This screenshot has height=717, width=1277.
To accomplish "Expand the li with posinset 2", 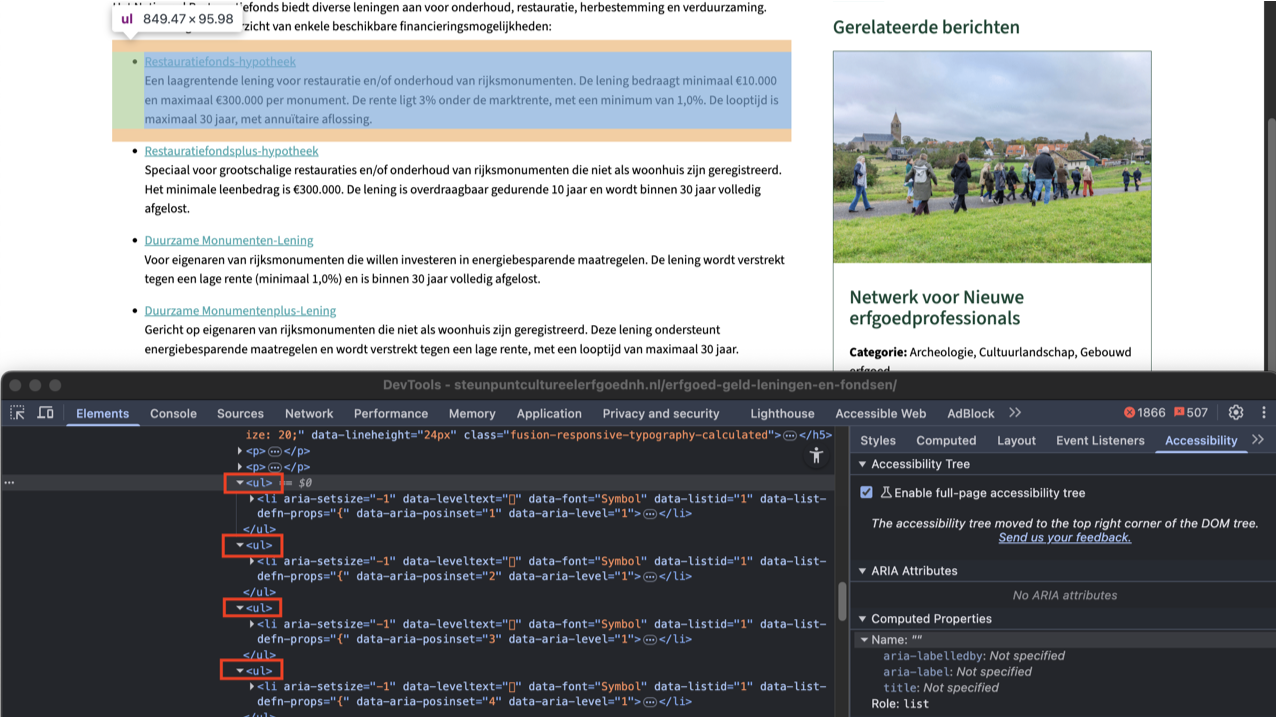I will click(251, 561).
